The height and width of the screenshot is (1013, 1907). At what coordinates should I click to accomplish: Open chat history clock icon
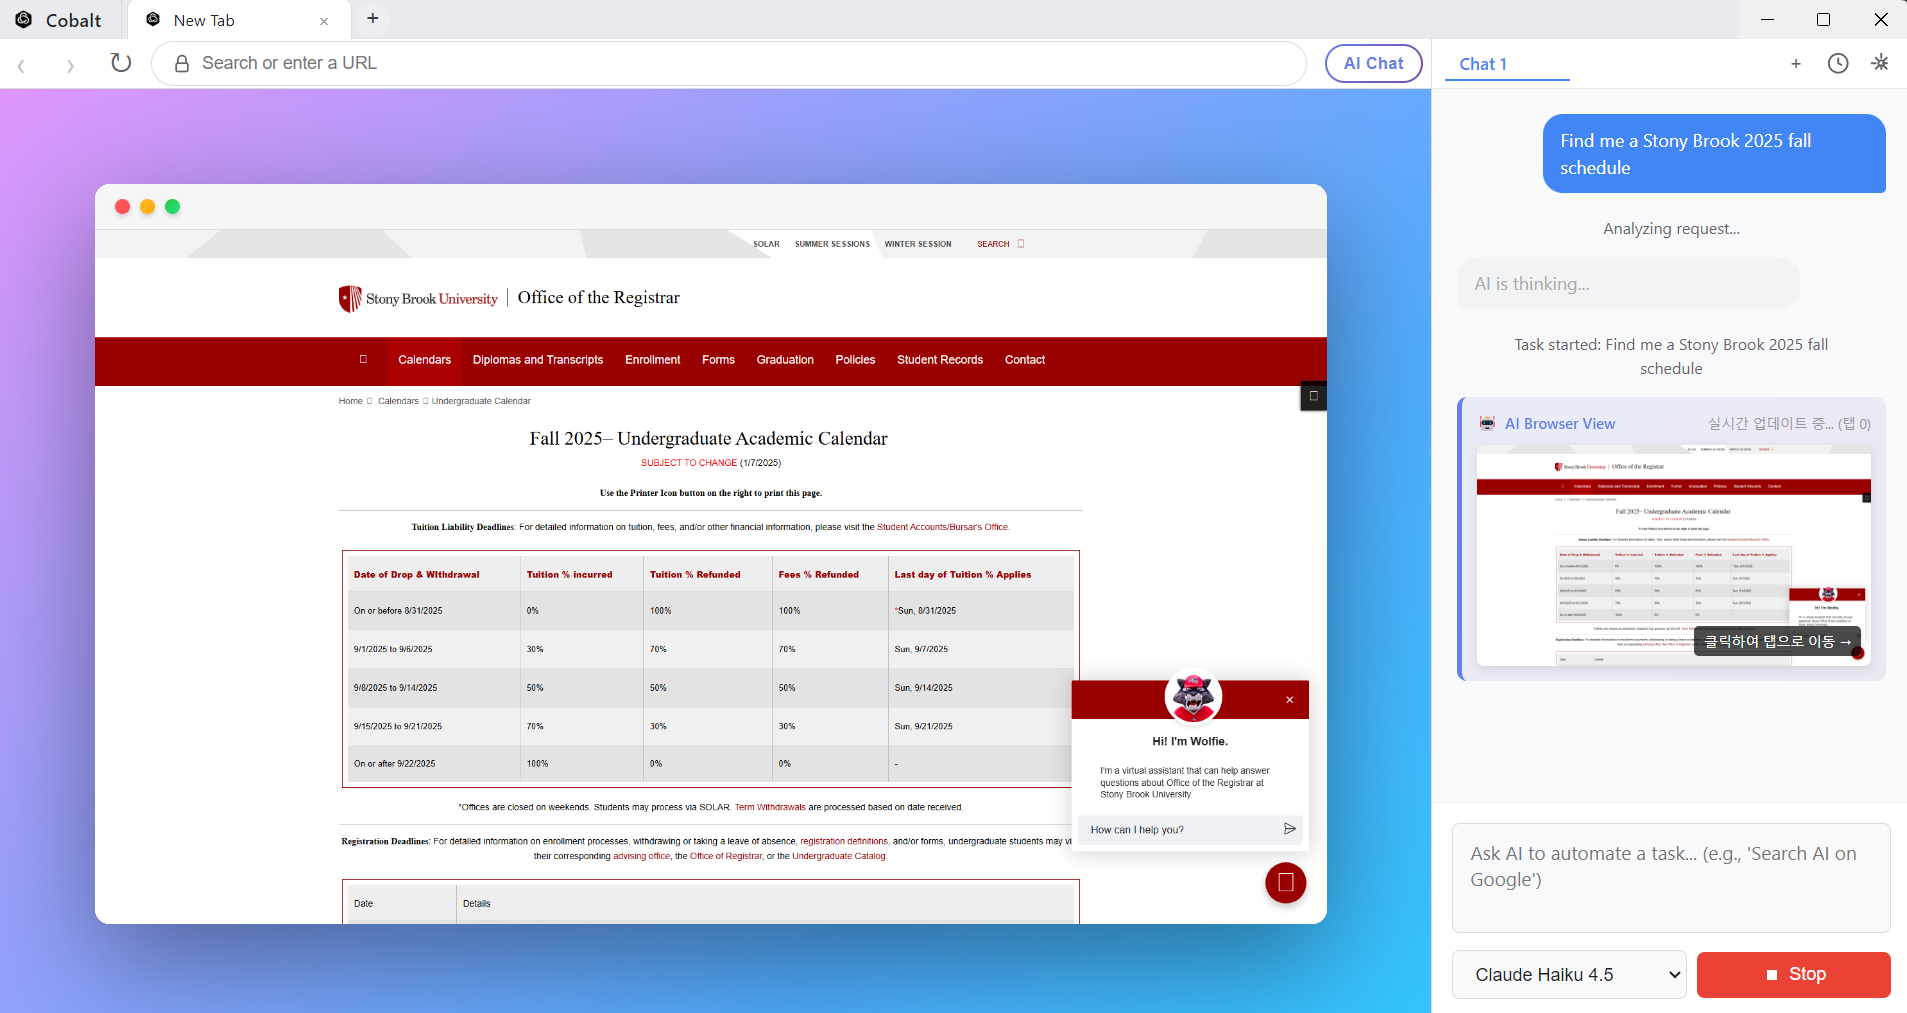pos(1838,64)
